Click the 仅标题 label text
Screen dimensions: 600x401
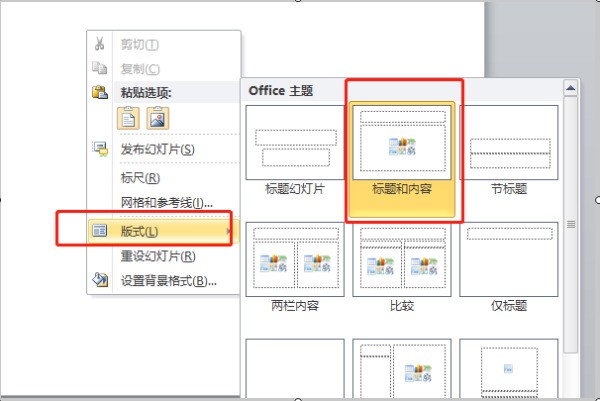[509, 306]
